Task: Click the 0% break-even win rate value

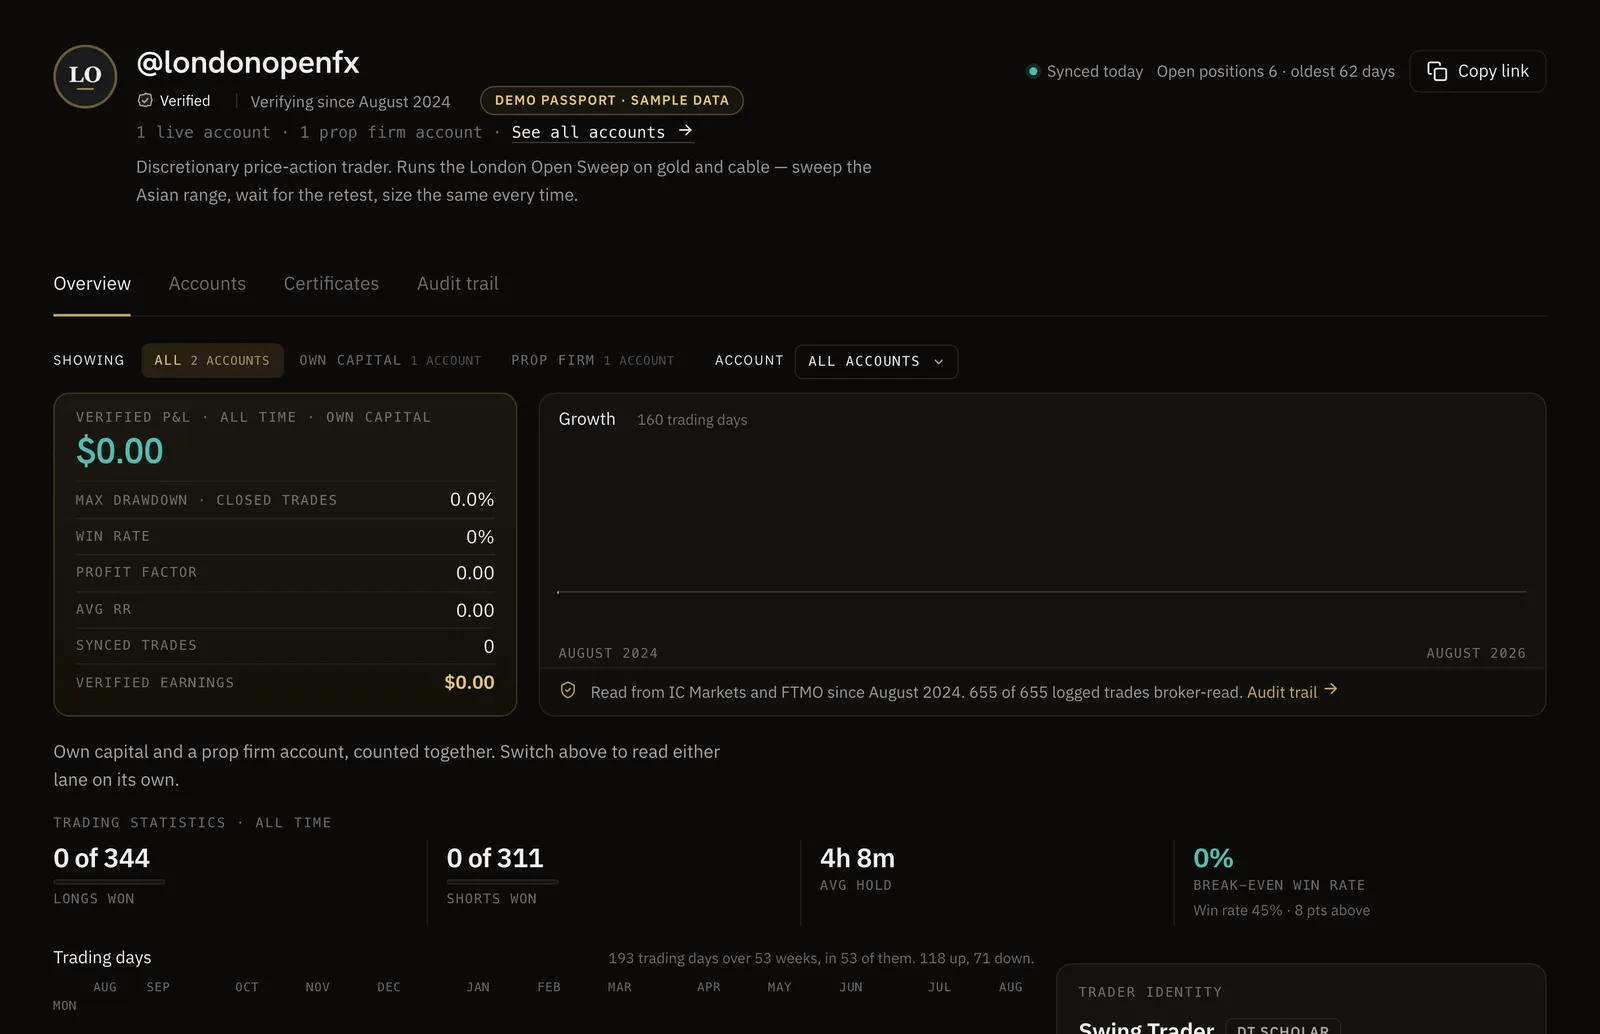Action: click(x=1213, y=858)
